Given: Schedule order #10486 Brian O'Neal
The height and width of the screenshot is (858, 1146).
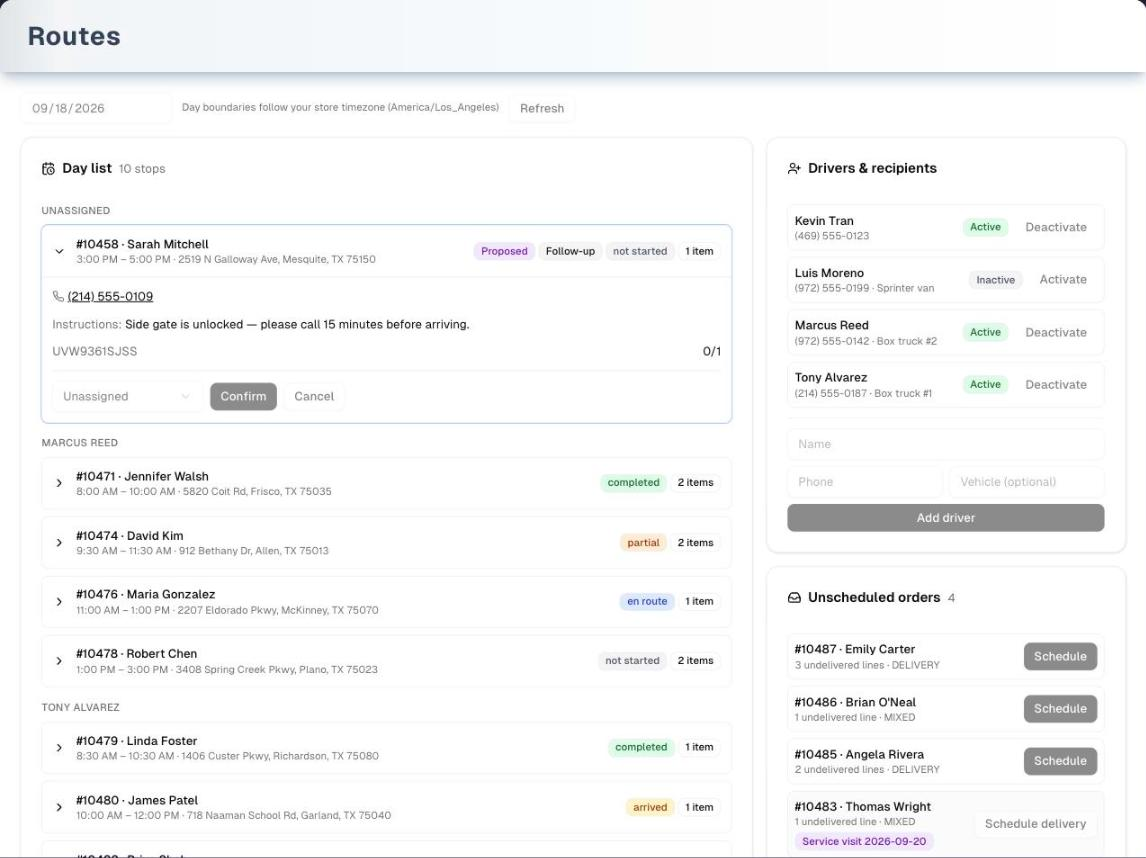Looking at the screenshot, I should click(x=1060, y=709).
